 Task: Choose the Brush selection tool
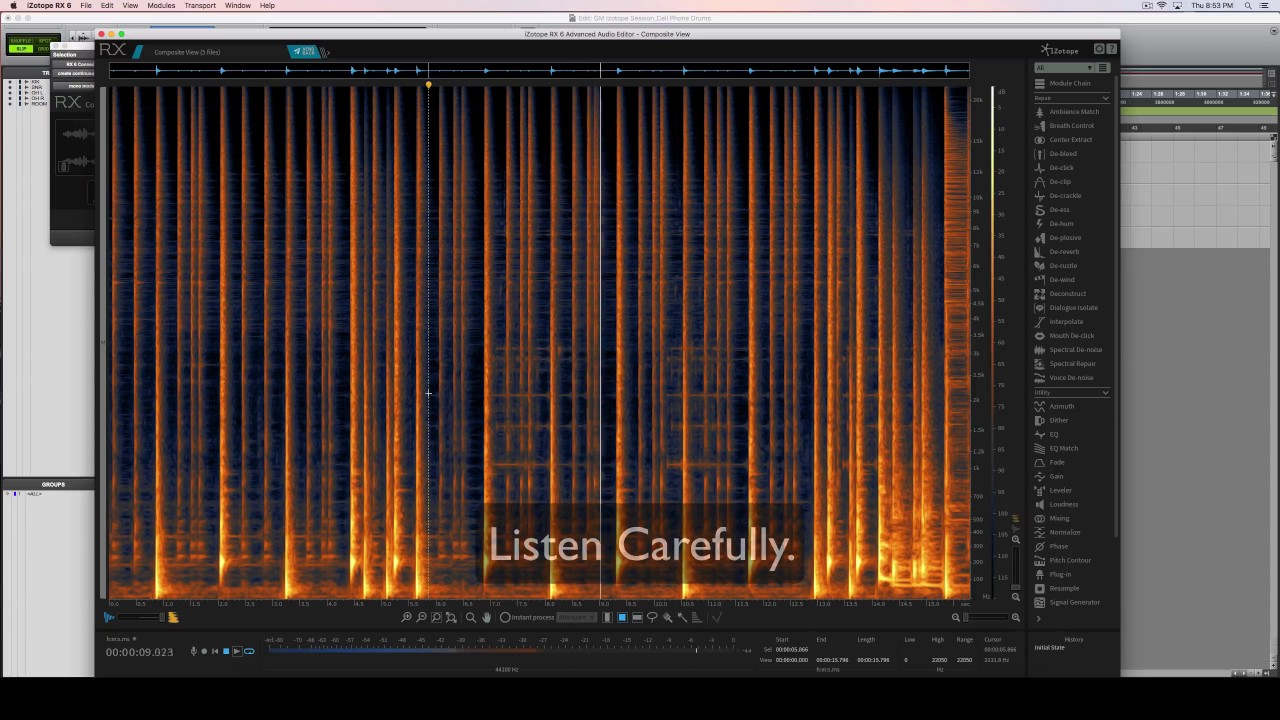coord(667,618)
